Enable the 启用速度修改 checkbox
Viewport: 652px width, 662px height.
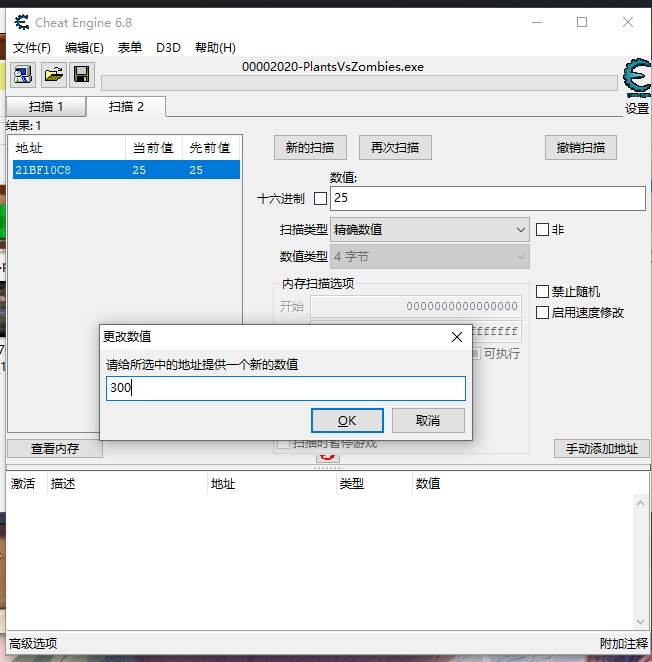coord(542,312)
